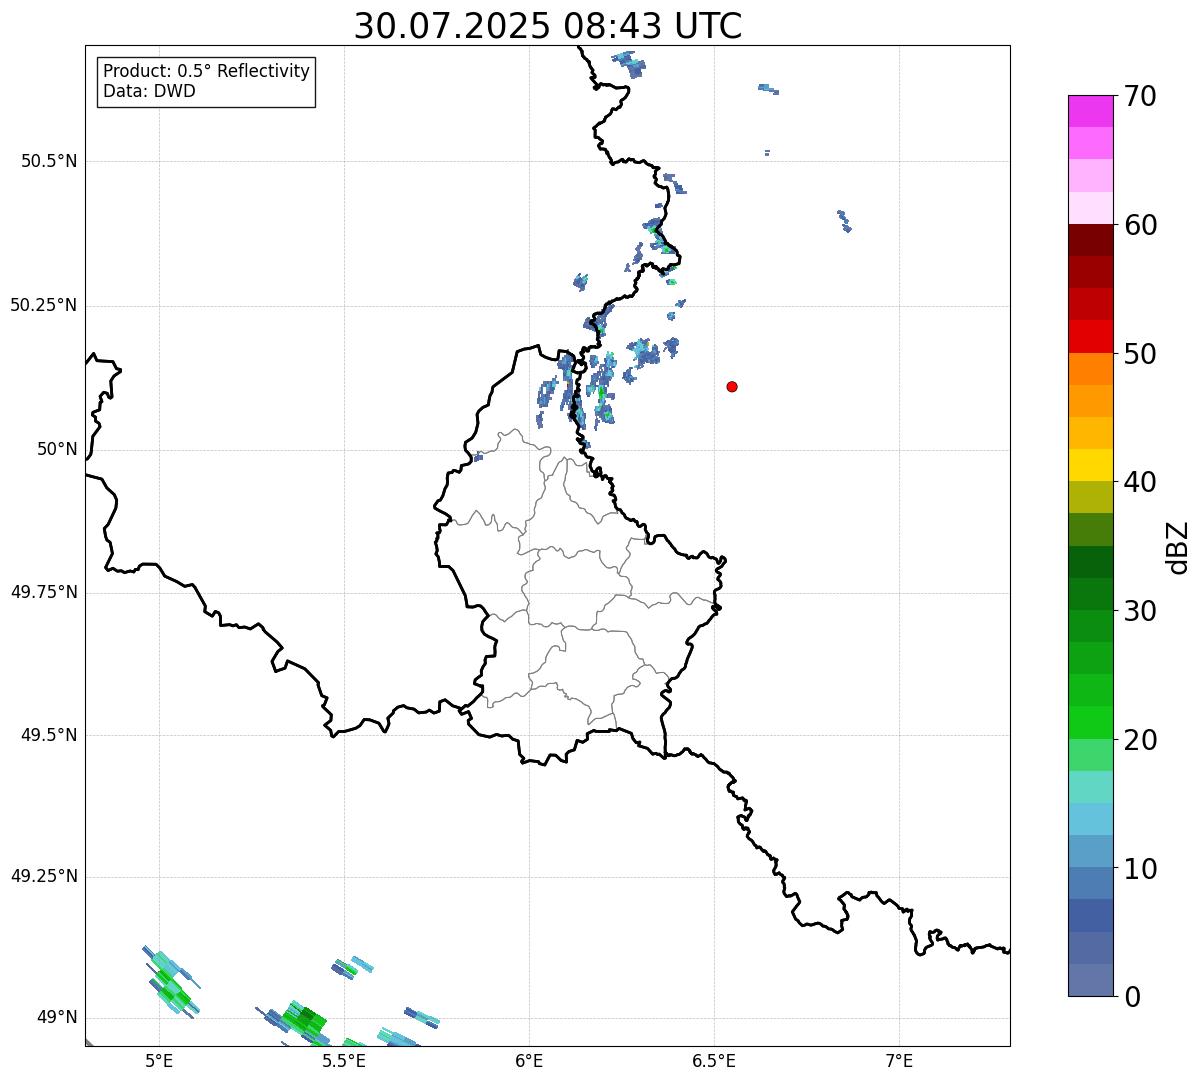This screenshot has width=1202, height=1081.
Task: Click the colorbar 60 tick label
Action: pos(1140,225)
